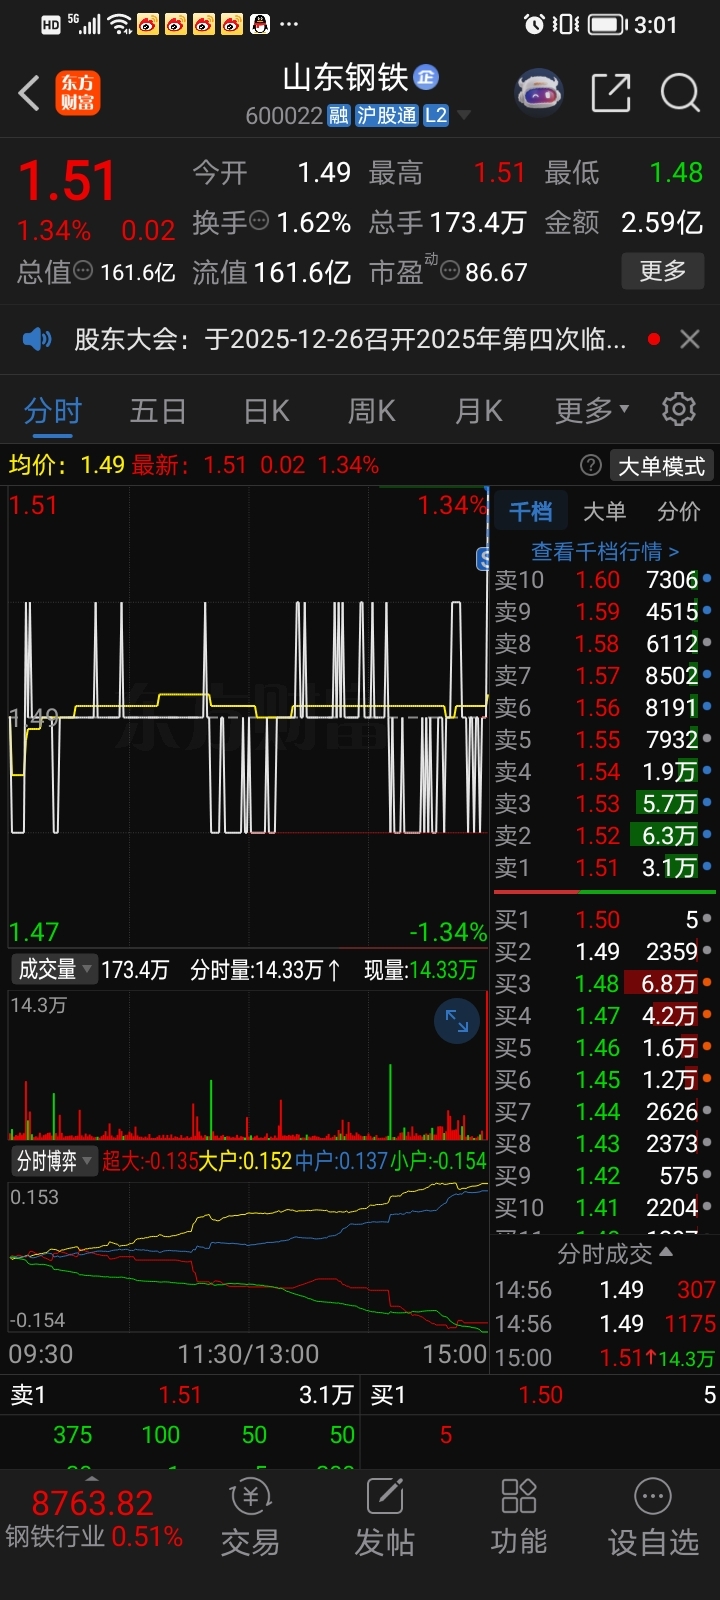Tap the intraday price line chart
This screenshot has width=720, height=1600.
coord(248,717)
